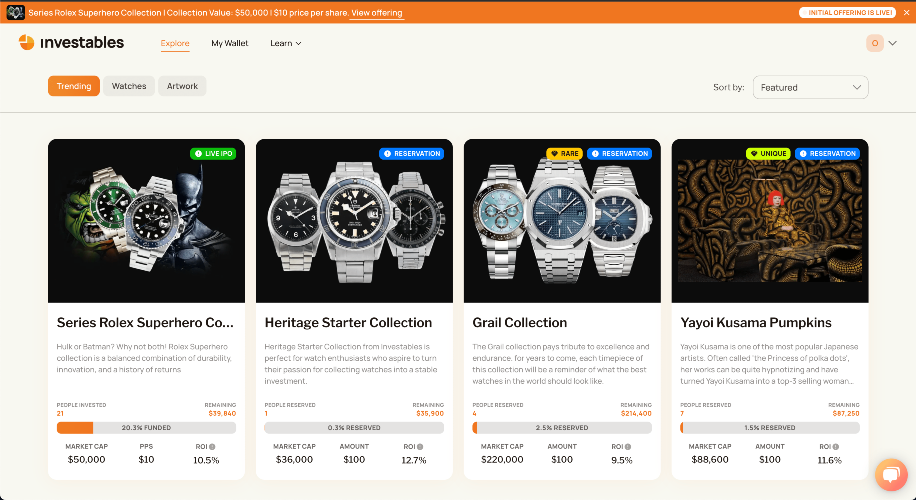The height and width of the screenshot is (500, 916).
Task: Open Grail Collection title
Action: pos(519,322)
